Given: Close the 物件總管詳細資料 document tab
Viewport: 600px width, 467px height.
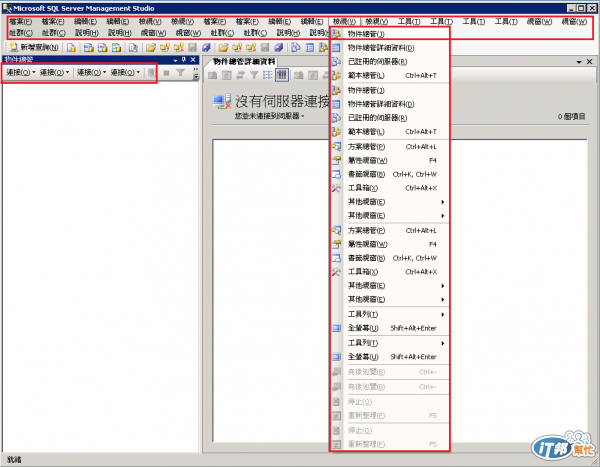Looking at the screenshot, I should (x=590, y=62).
